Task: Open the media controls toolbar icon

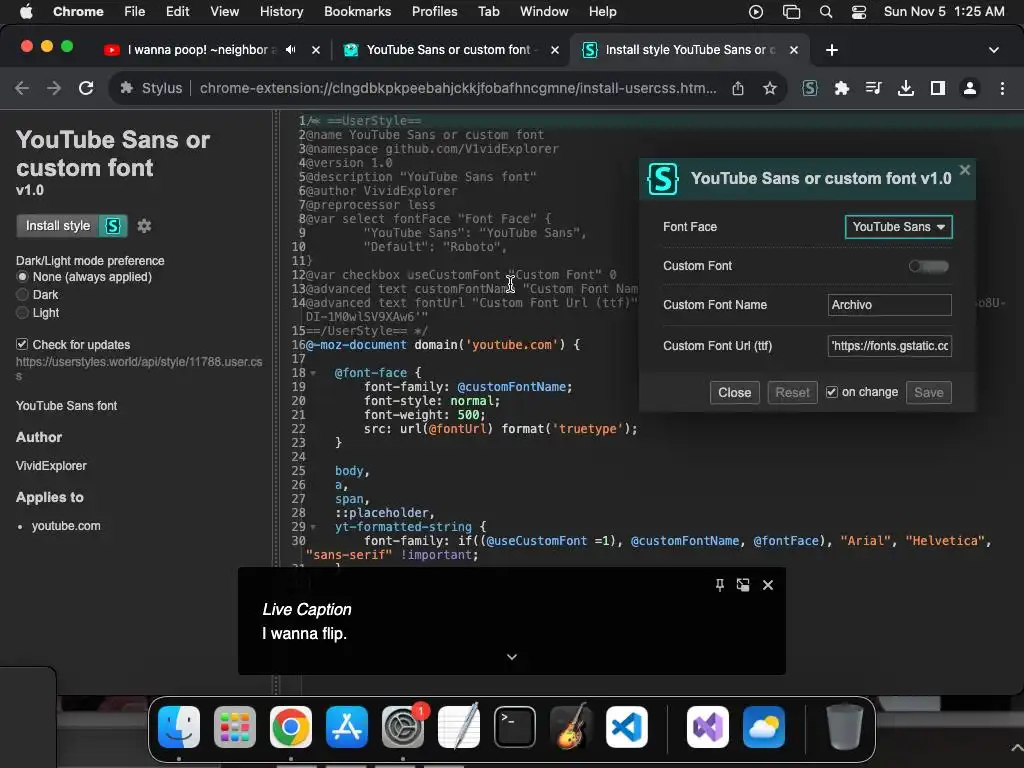Action: pos(874,88)
